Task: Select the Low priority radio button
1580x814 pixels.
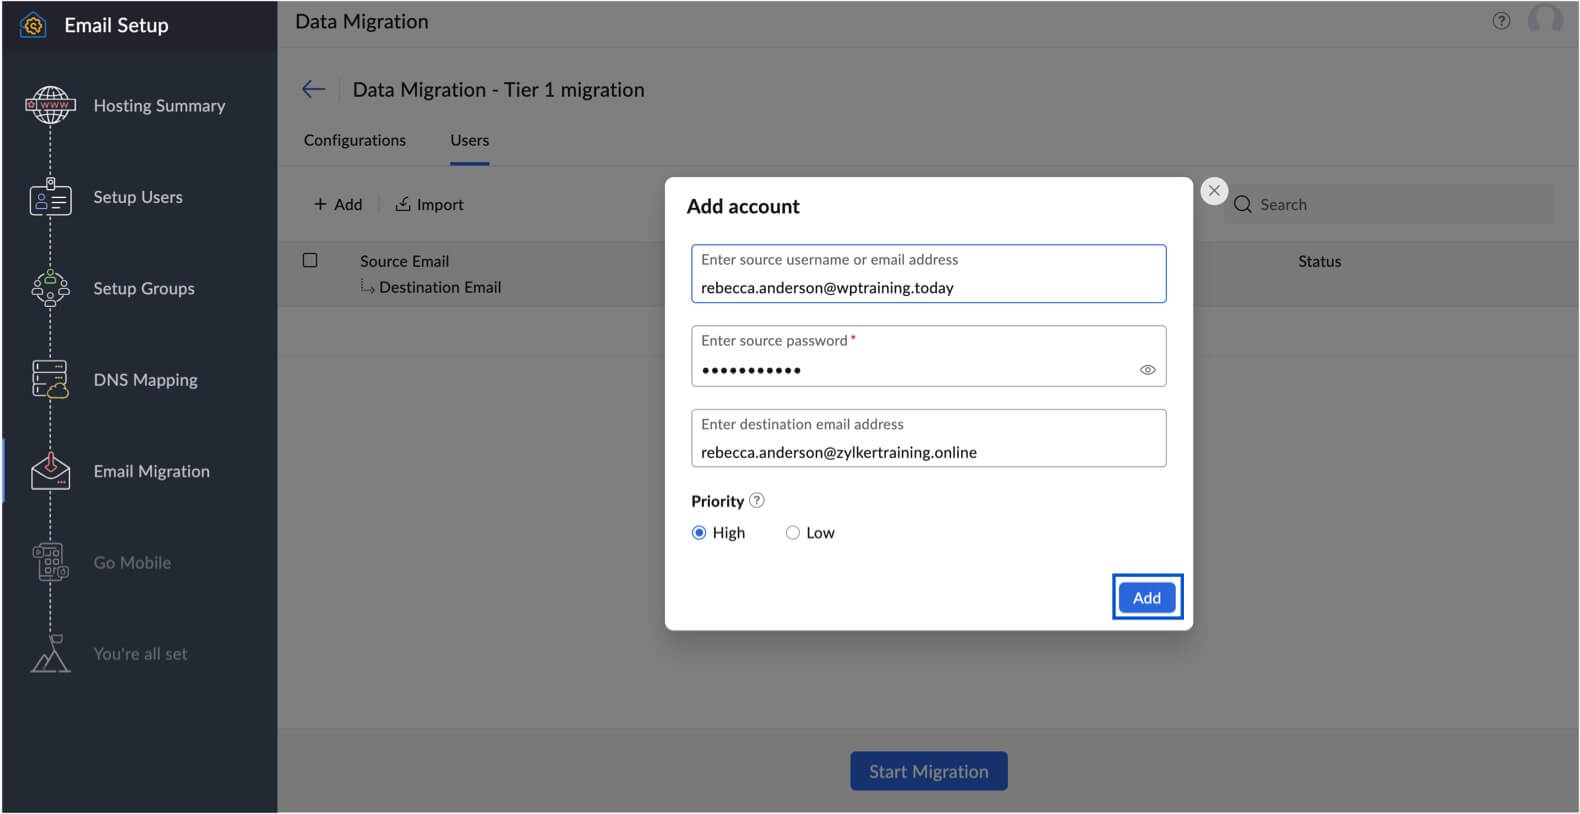Action: (793, 533)
